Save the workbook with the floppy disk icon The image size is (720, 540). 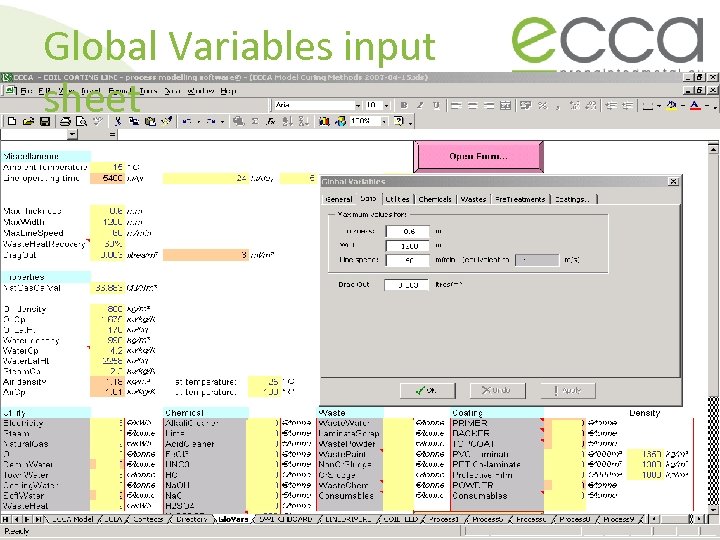pos(45,121)
